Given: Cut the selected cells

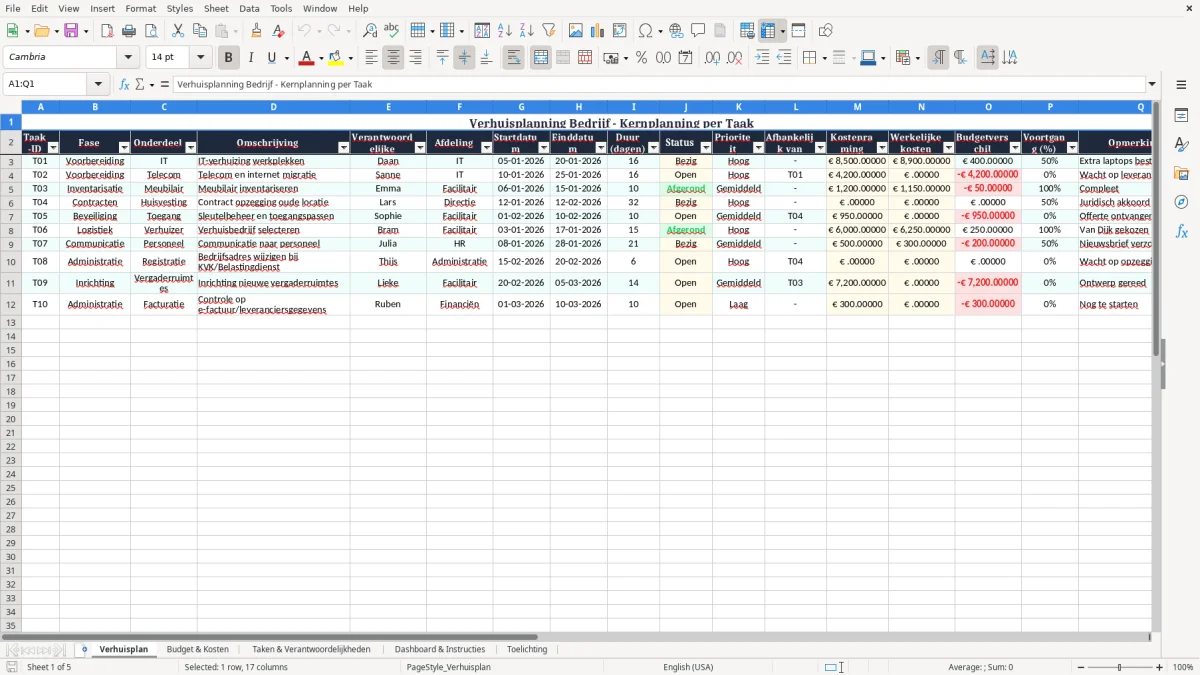Looking at the screenshot, I should pos(177,31).
